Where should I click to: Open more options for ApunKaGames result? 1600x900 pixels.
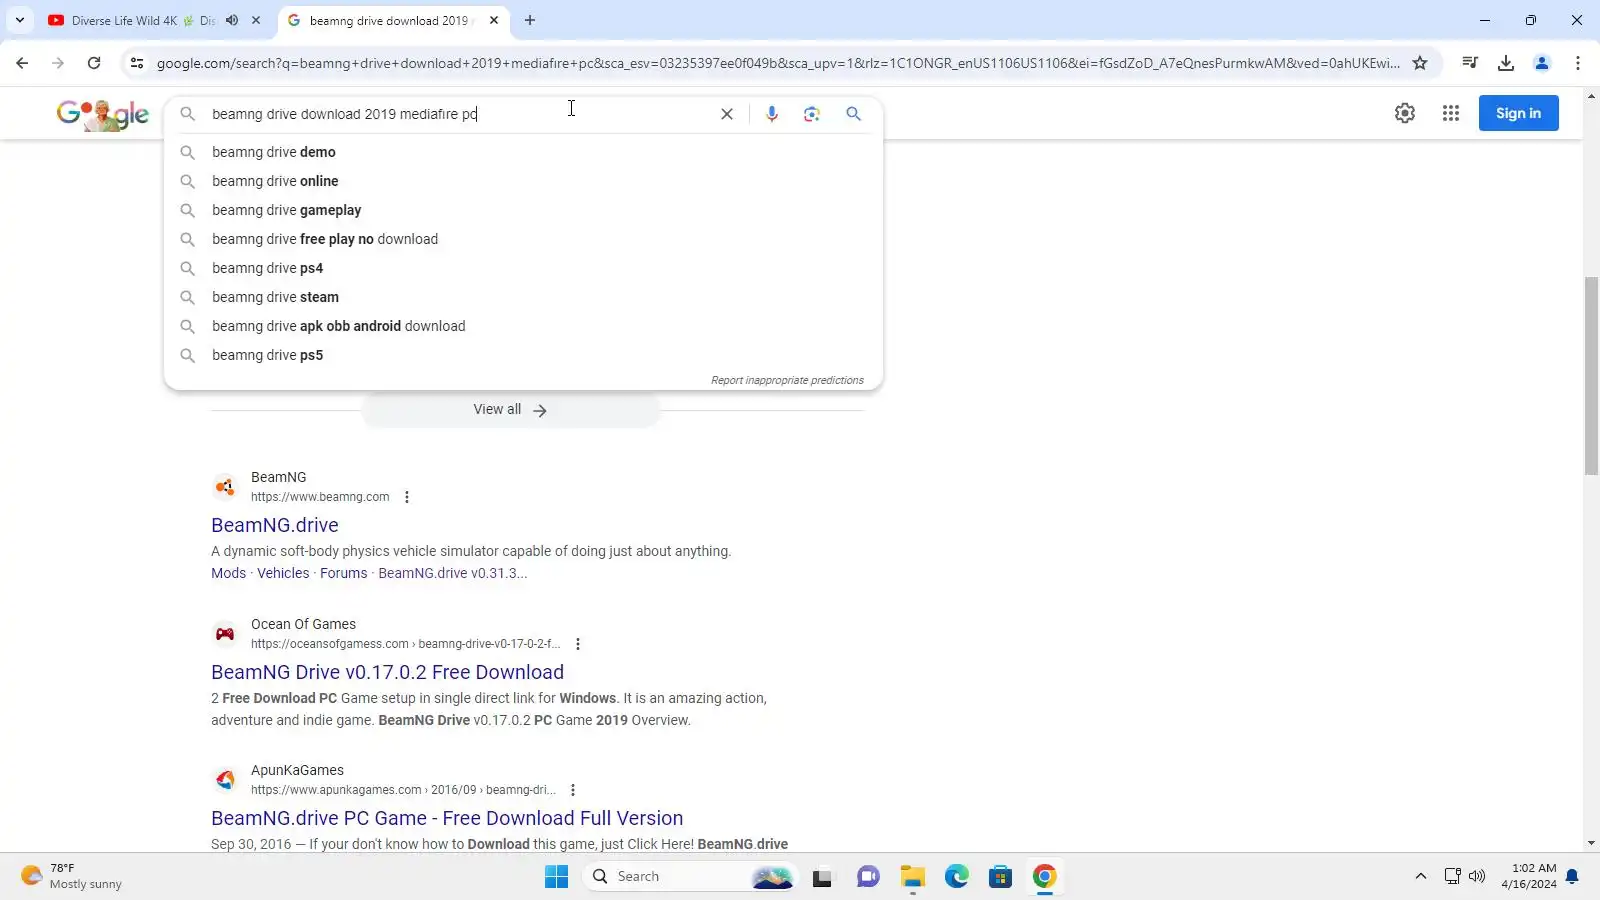pyautogui.click(x=573, y=790)
